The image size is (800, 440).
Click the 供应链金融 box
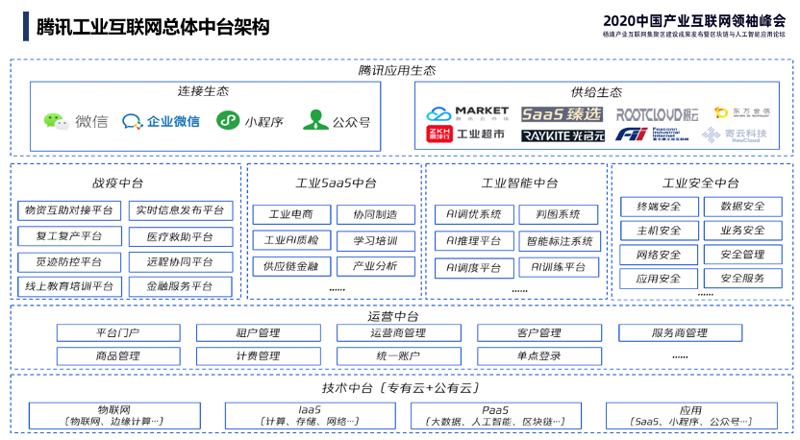coord(291,266)
